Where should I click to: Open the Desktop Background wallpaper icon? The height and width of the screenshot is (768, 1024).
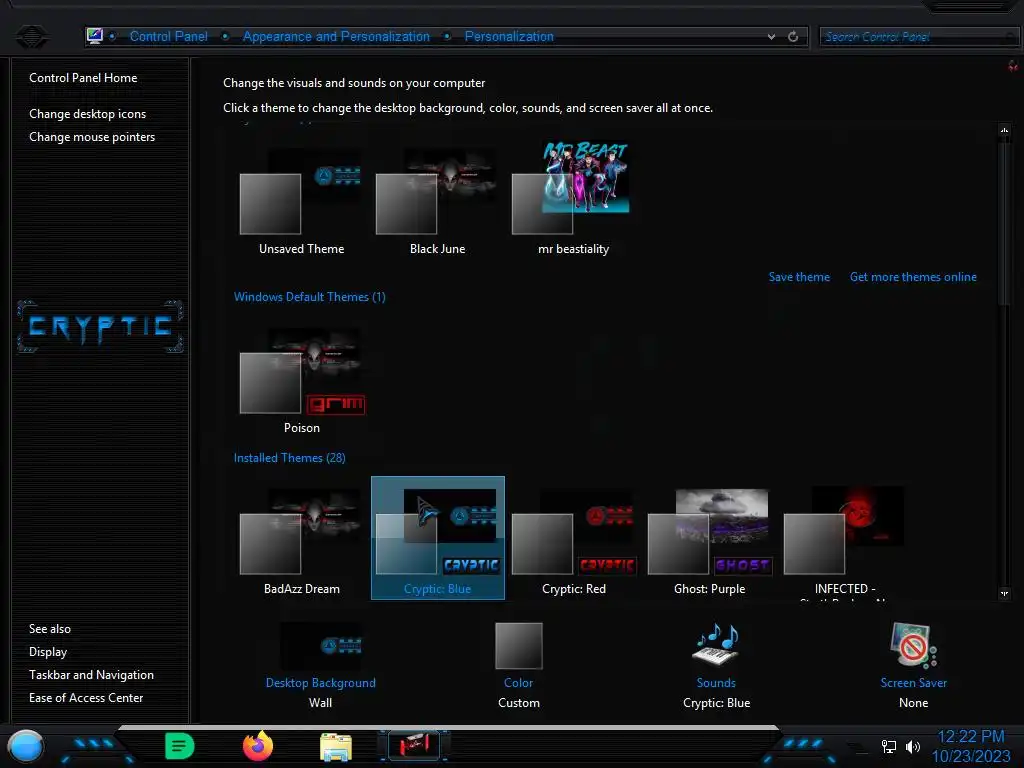(x=321, y=645)
